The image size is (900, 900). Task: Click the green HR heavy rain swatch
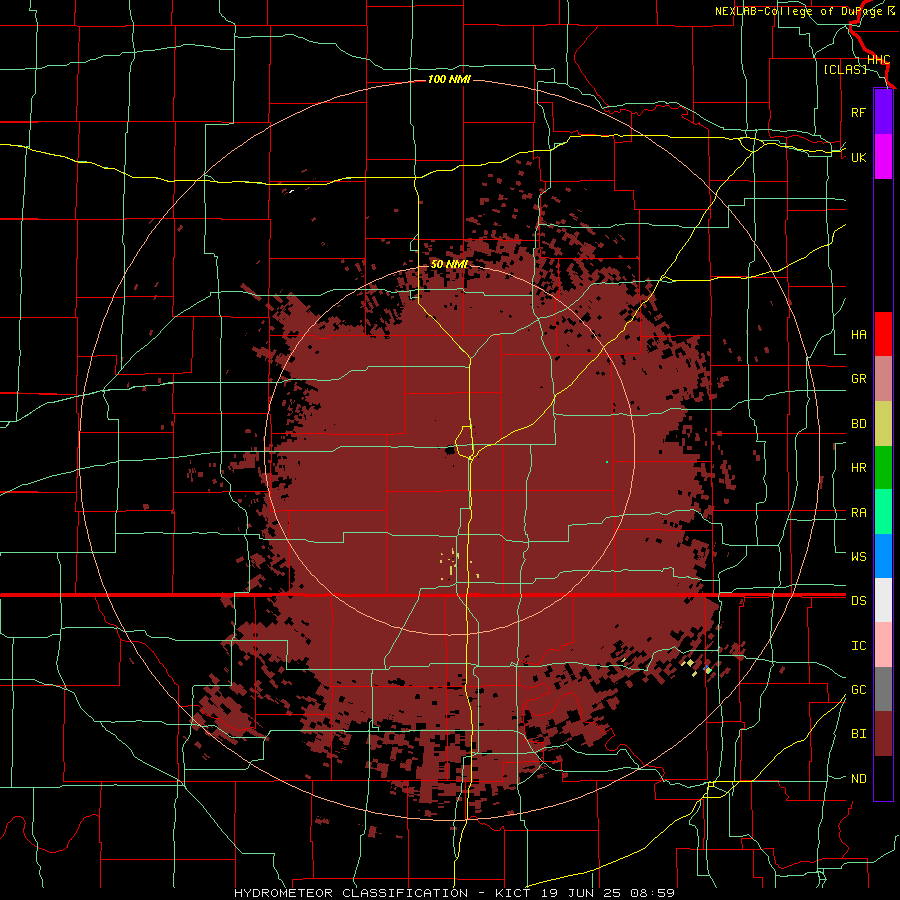(883, 468)
